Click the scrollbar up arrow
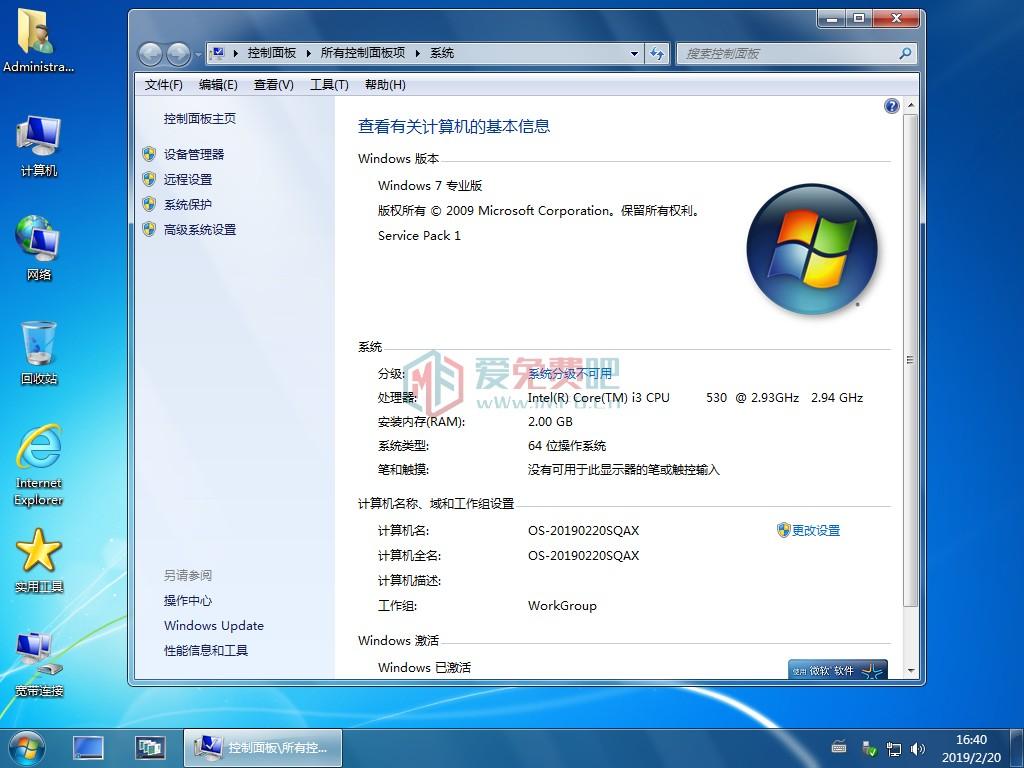 click(911, 105)
